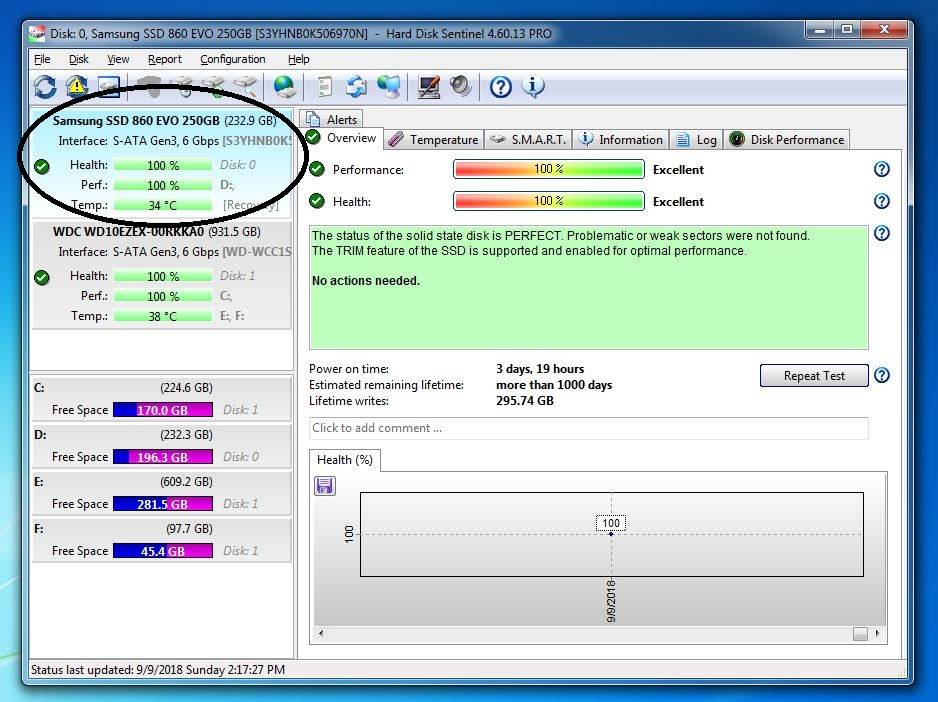Select the Overview tab
This screenshot has width=938, height=702.
tap(341, 138)
